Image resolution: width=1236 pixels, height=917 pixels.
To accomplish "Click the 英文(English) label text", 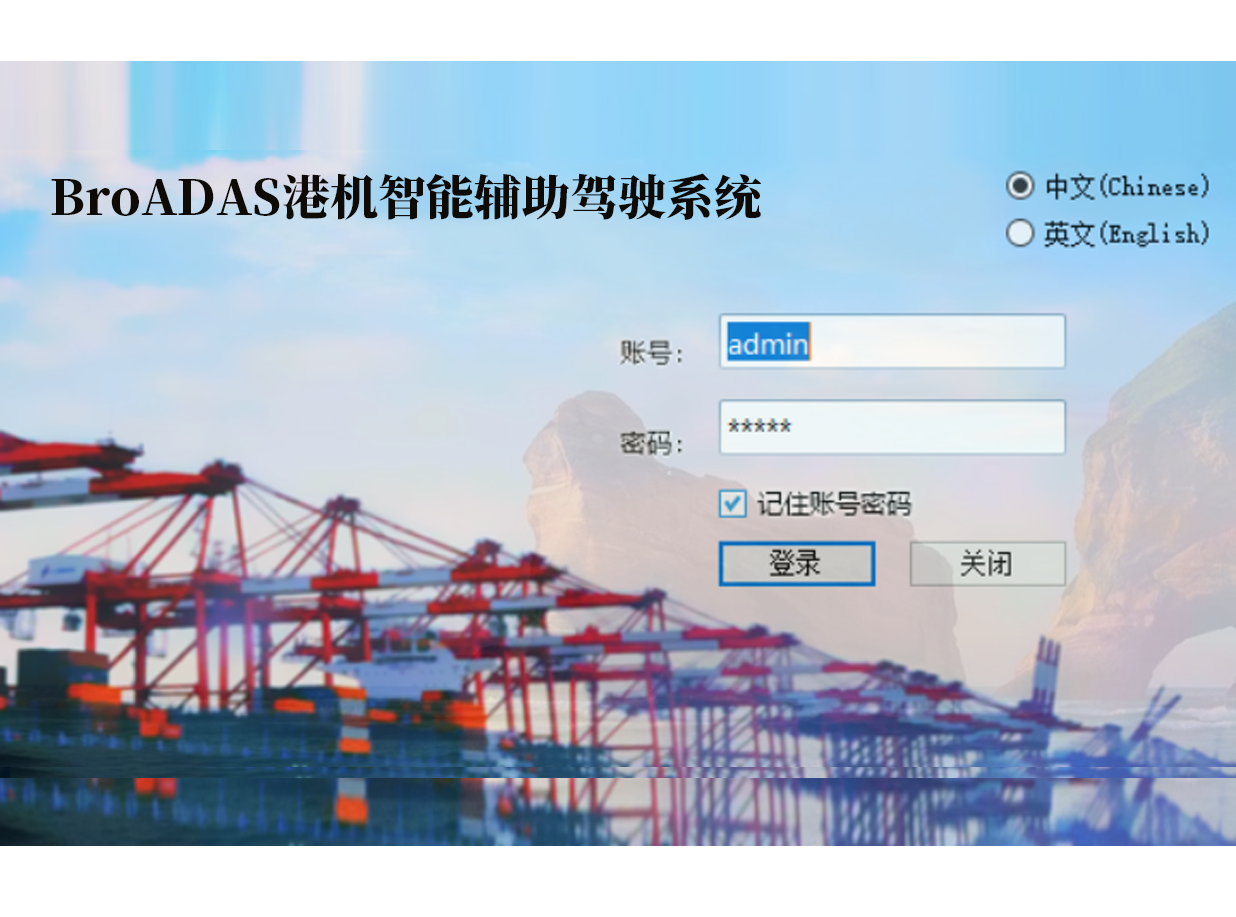I will point(1127,234).
